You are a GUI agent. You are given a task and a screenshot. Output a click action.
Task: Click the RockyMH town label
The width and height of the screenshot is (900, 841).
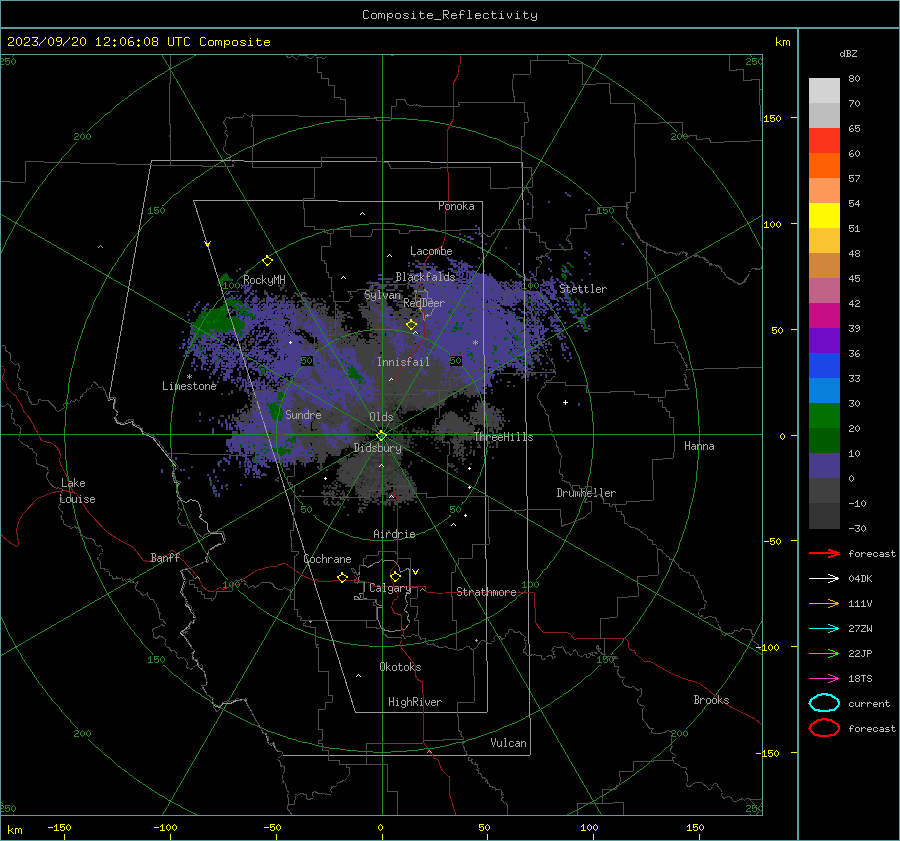point(264,280)
